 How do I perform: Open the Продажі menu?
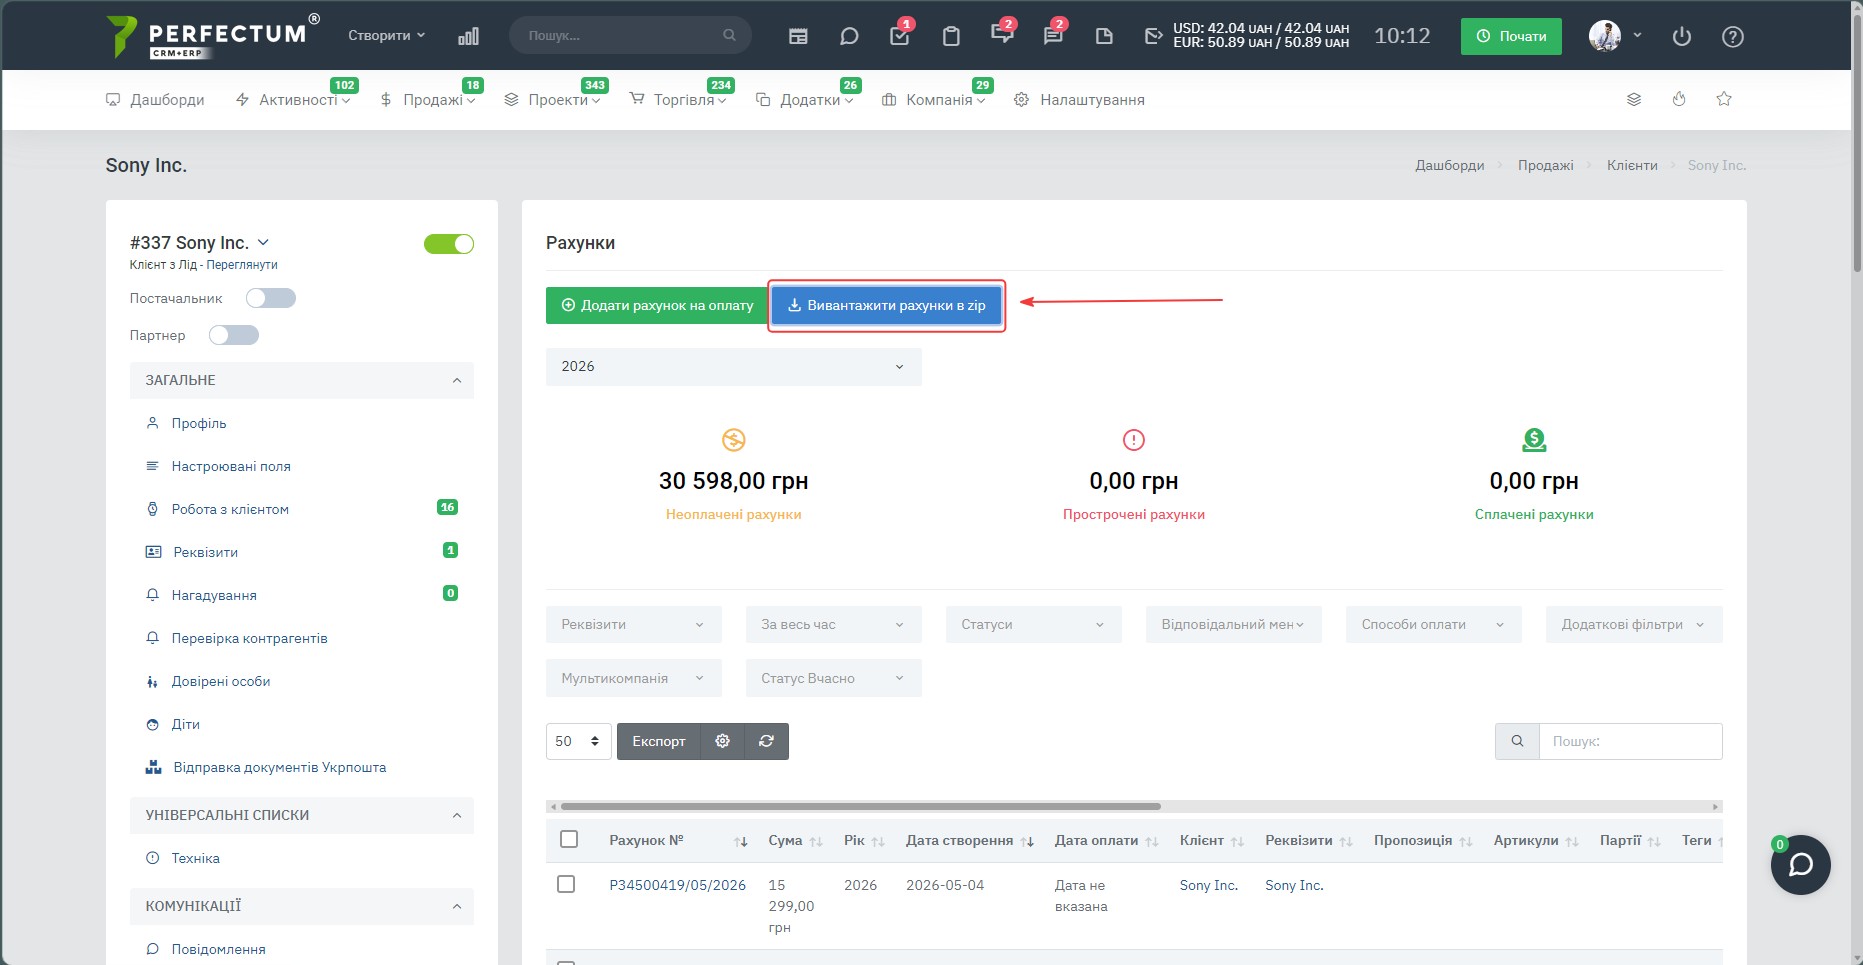428,100
